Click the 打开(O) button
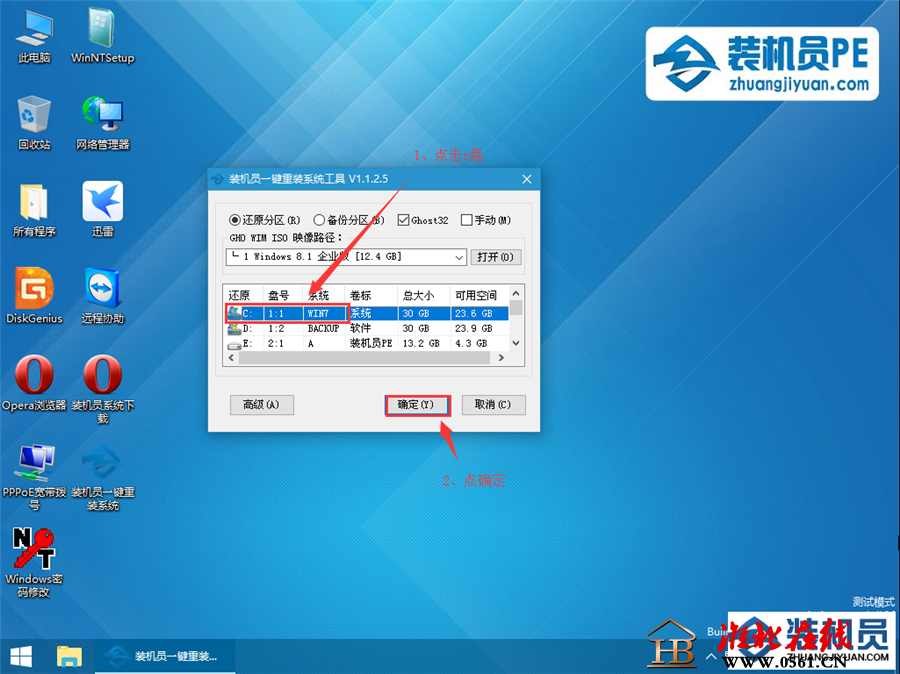 tap(496, 257)
